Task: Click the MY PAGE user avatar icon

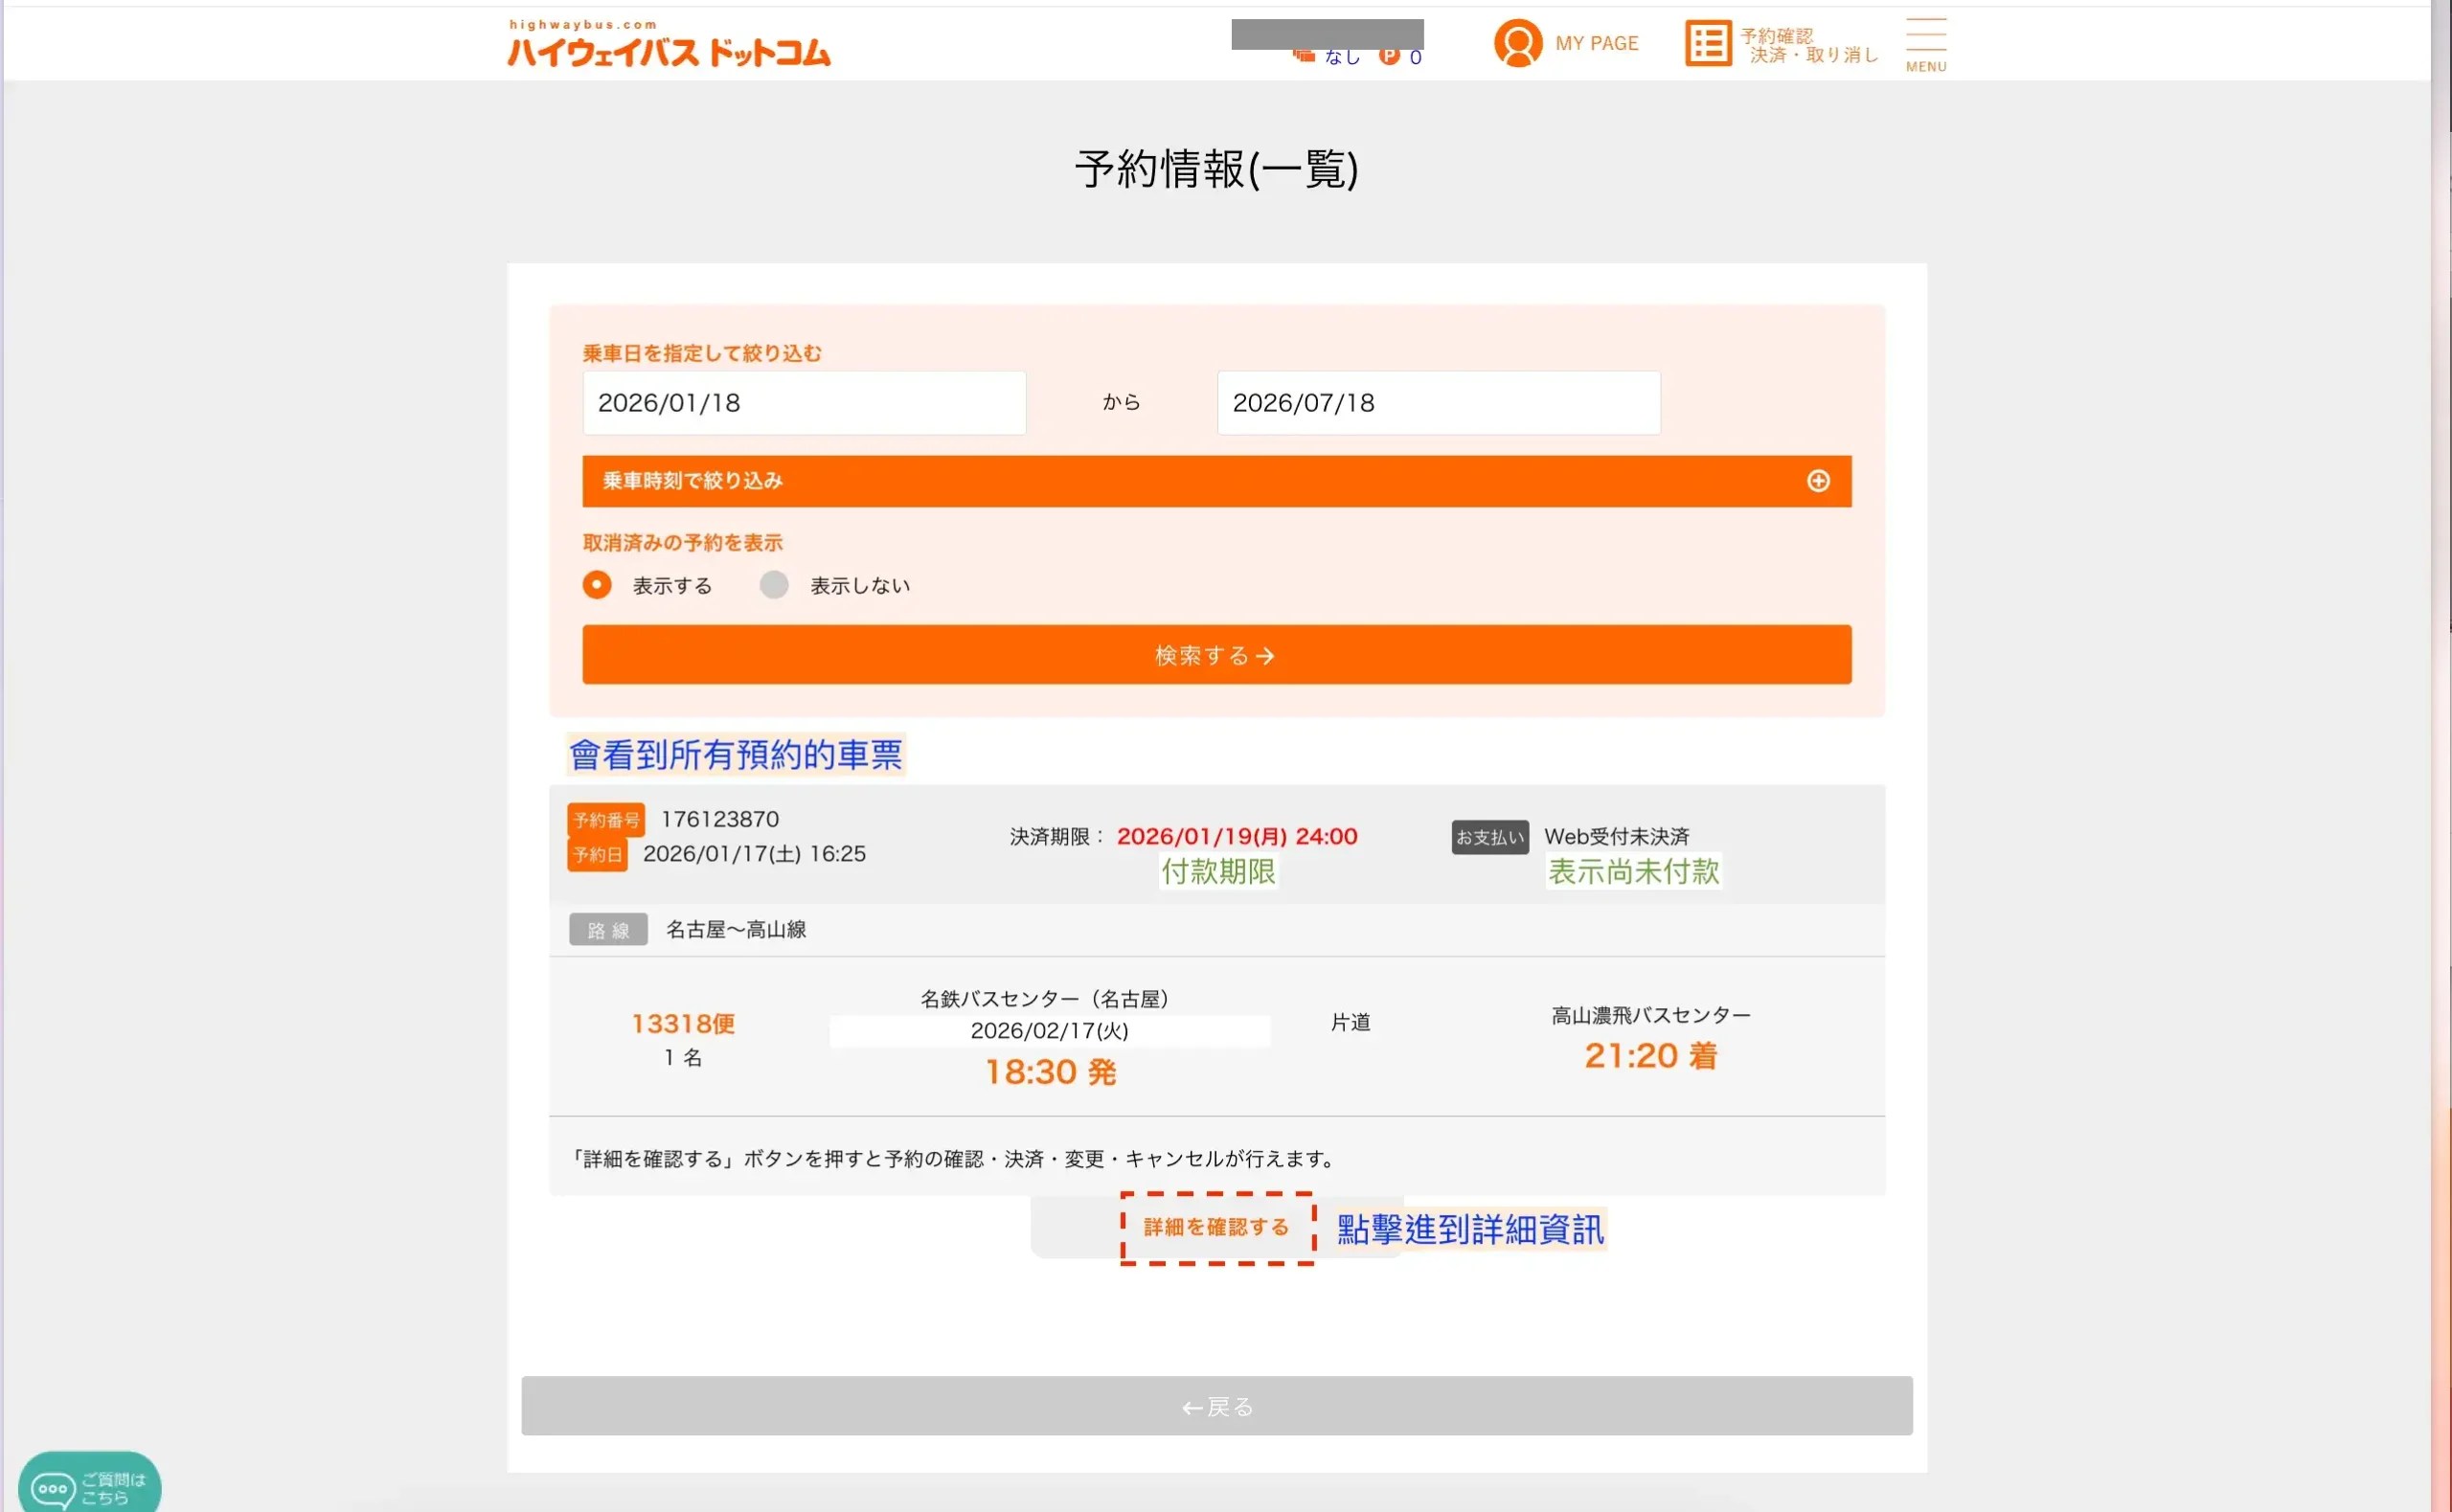Action: coord(1517,44)
